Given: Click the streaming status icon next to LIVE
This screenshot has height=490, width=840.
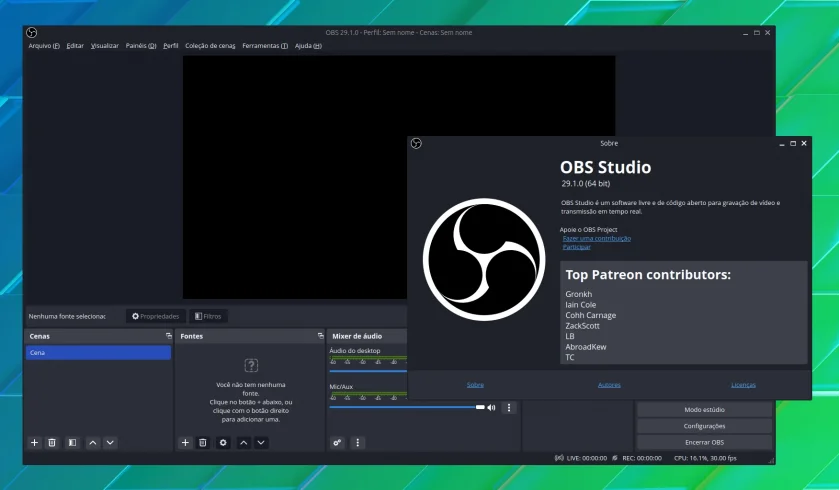Looking at the screenshot, I should click(559, 458).
